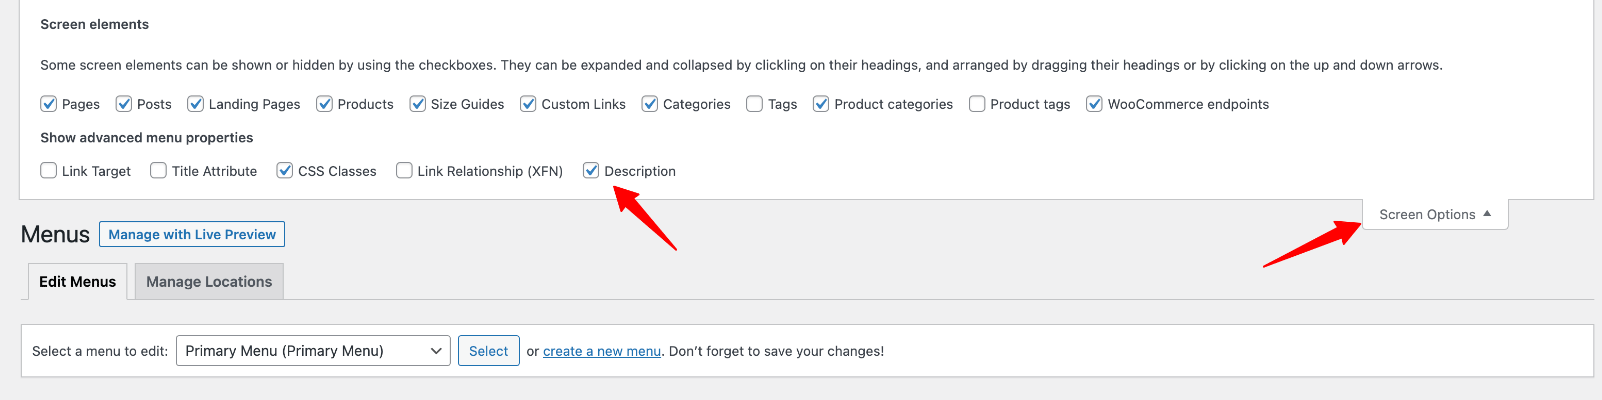Toggle the Posts screen element checkbox

[x=124, y=104]
